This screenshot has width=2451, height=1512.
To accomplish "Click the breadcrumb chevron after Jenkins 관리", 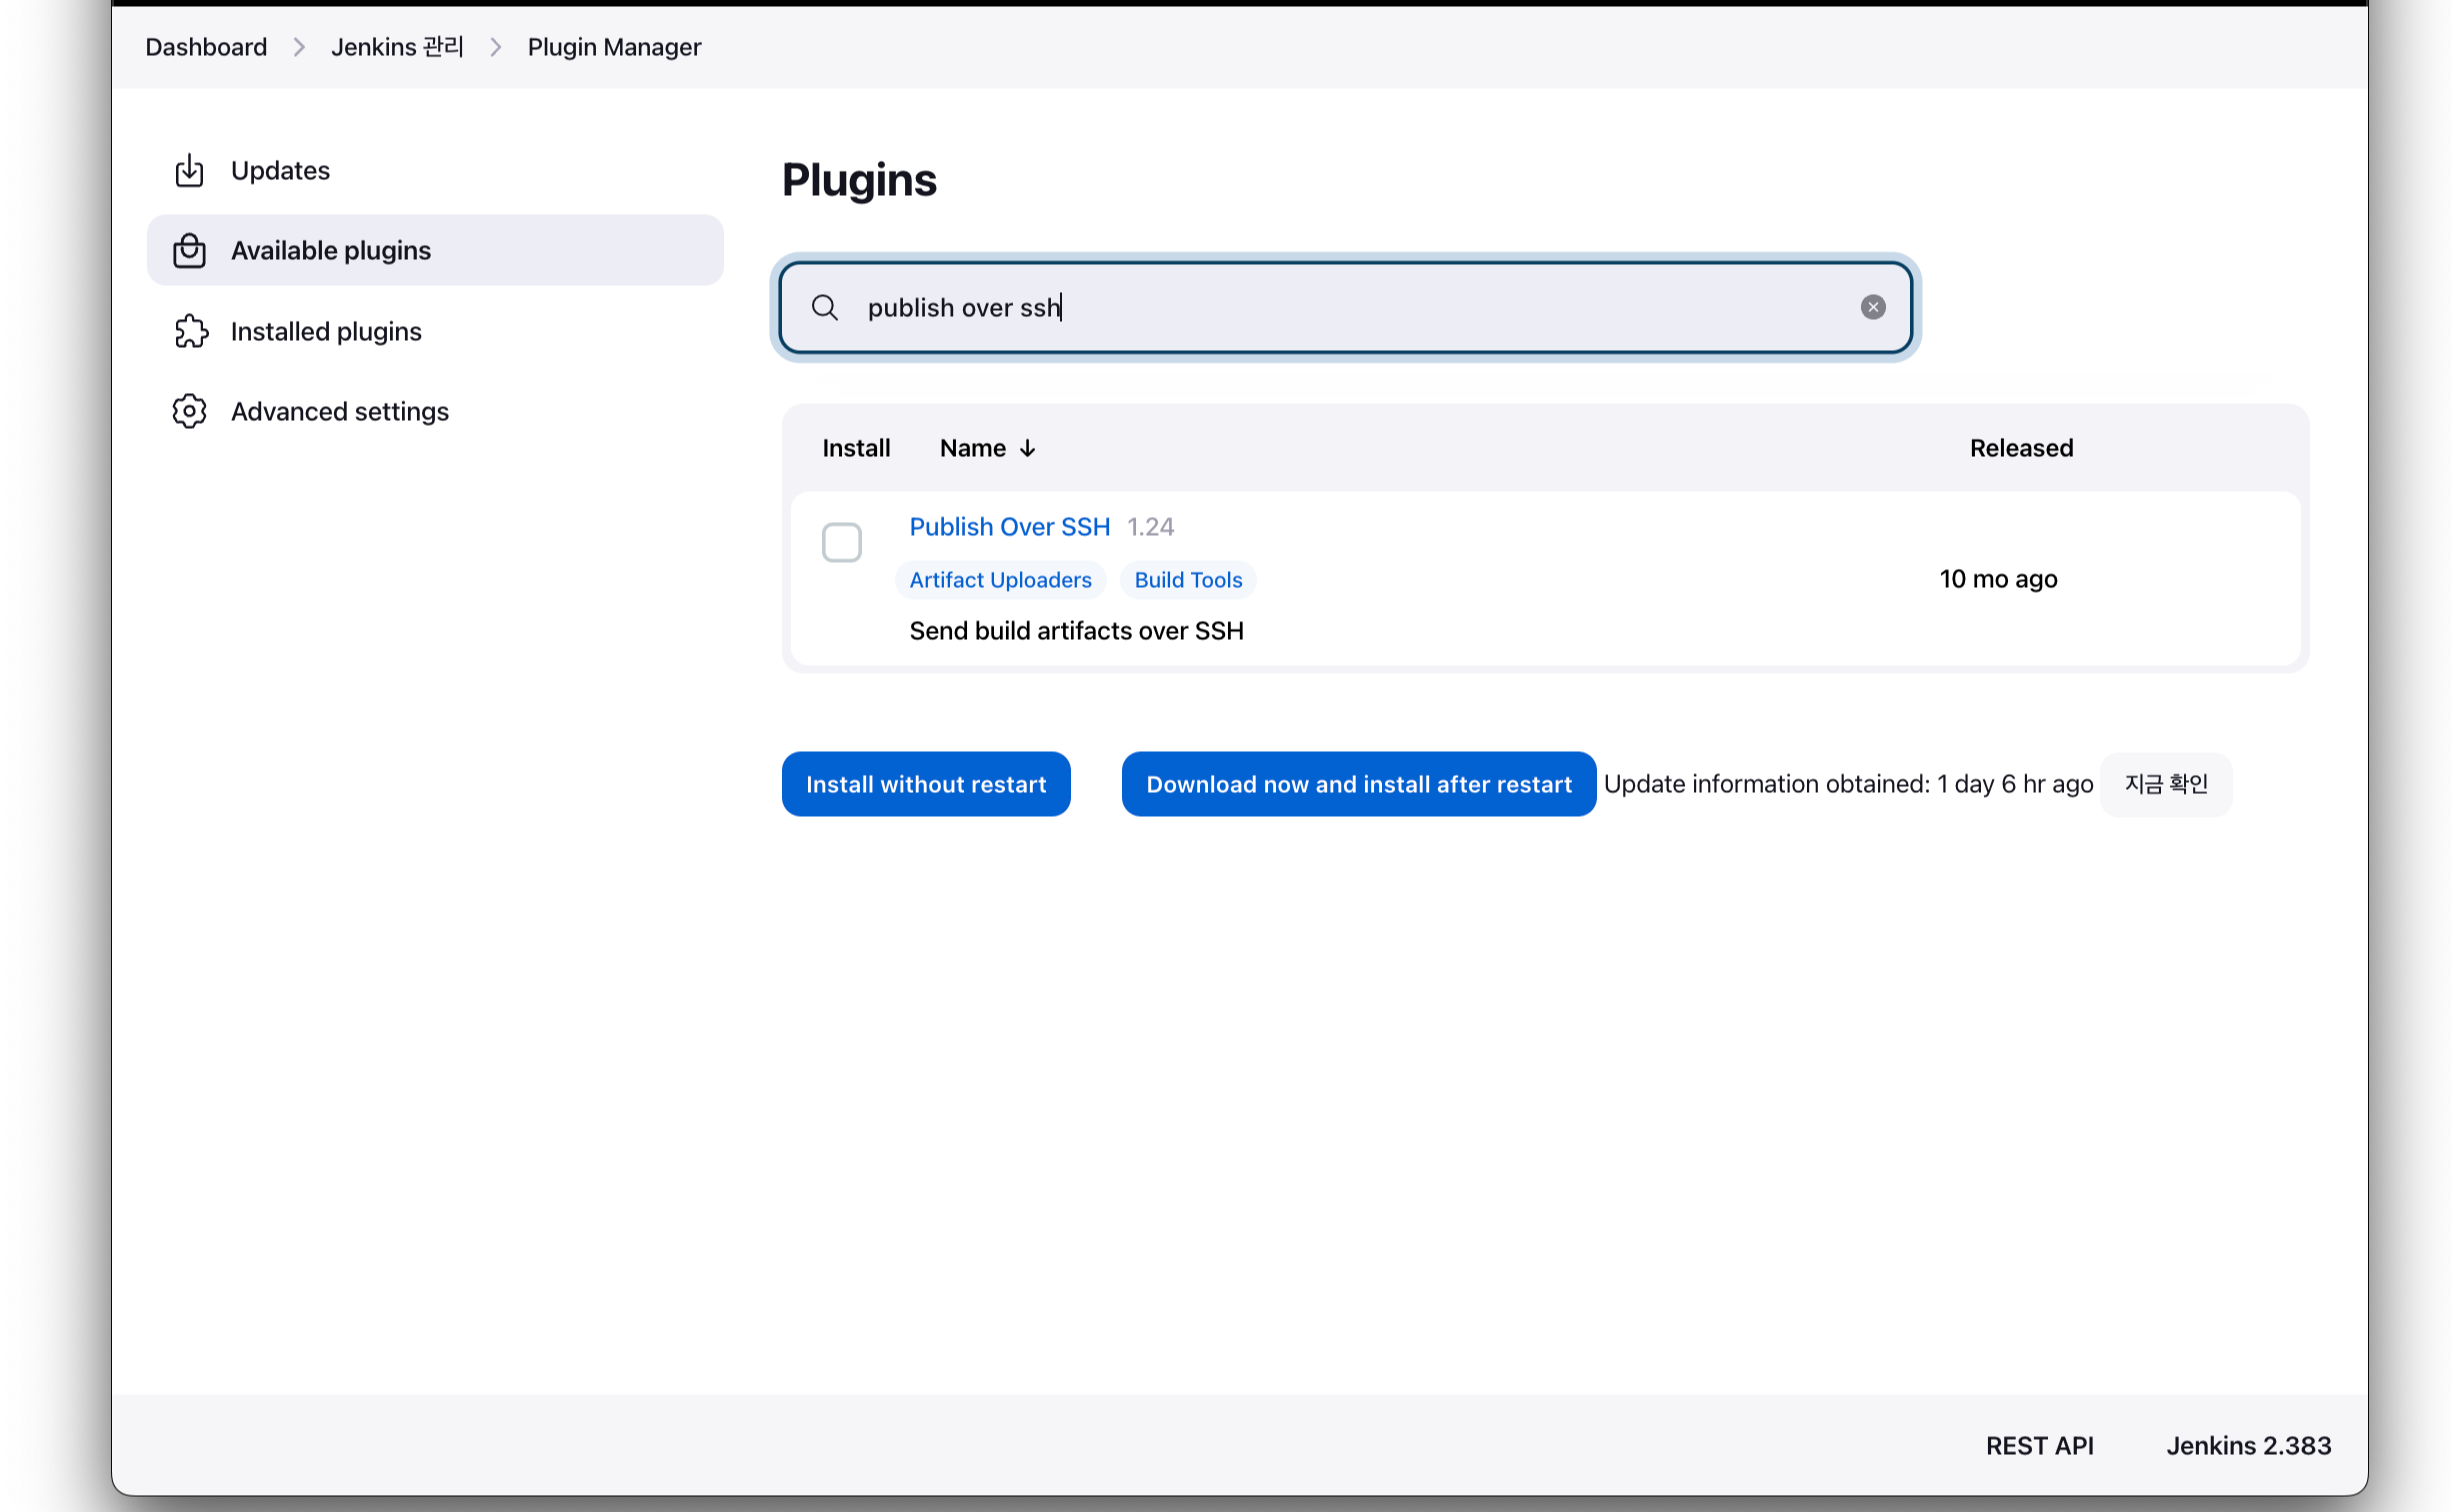I will click(x=495, y=47).
